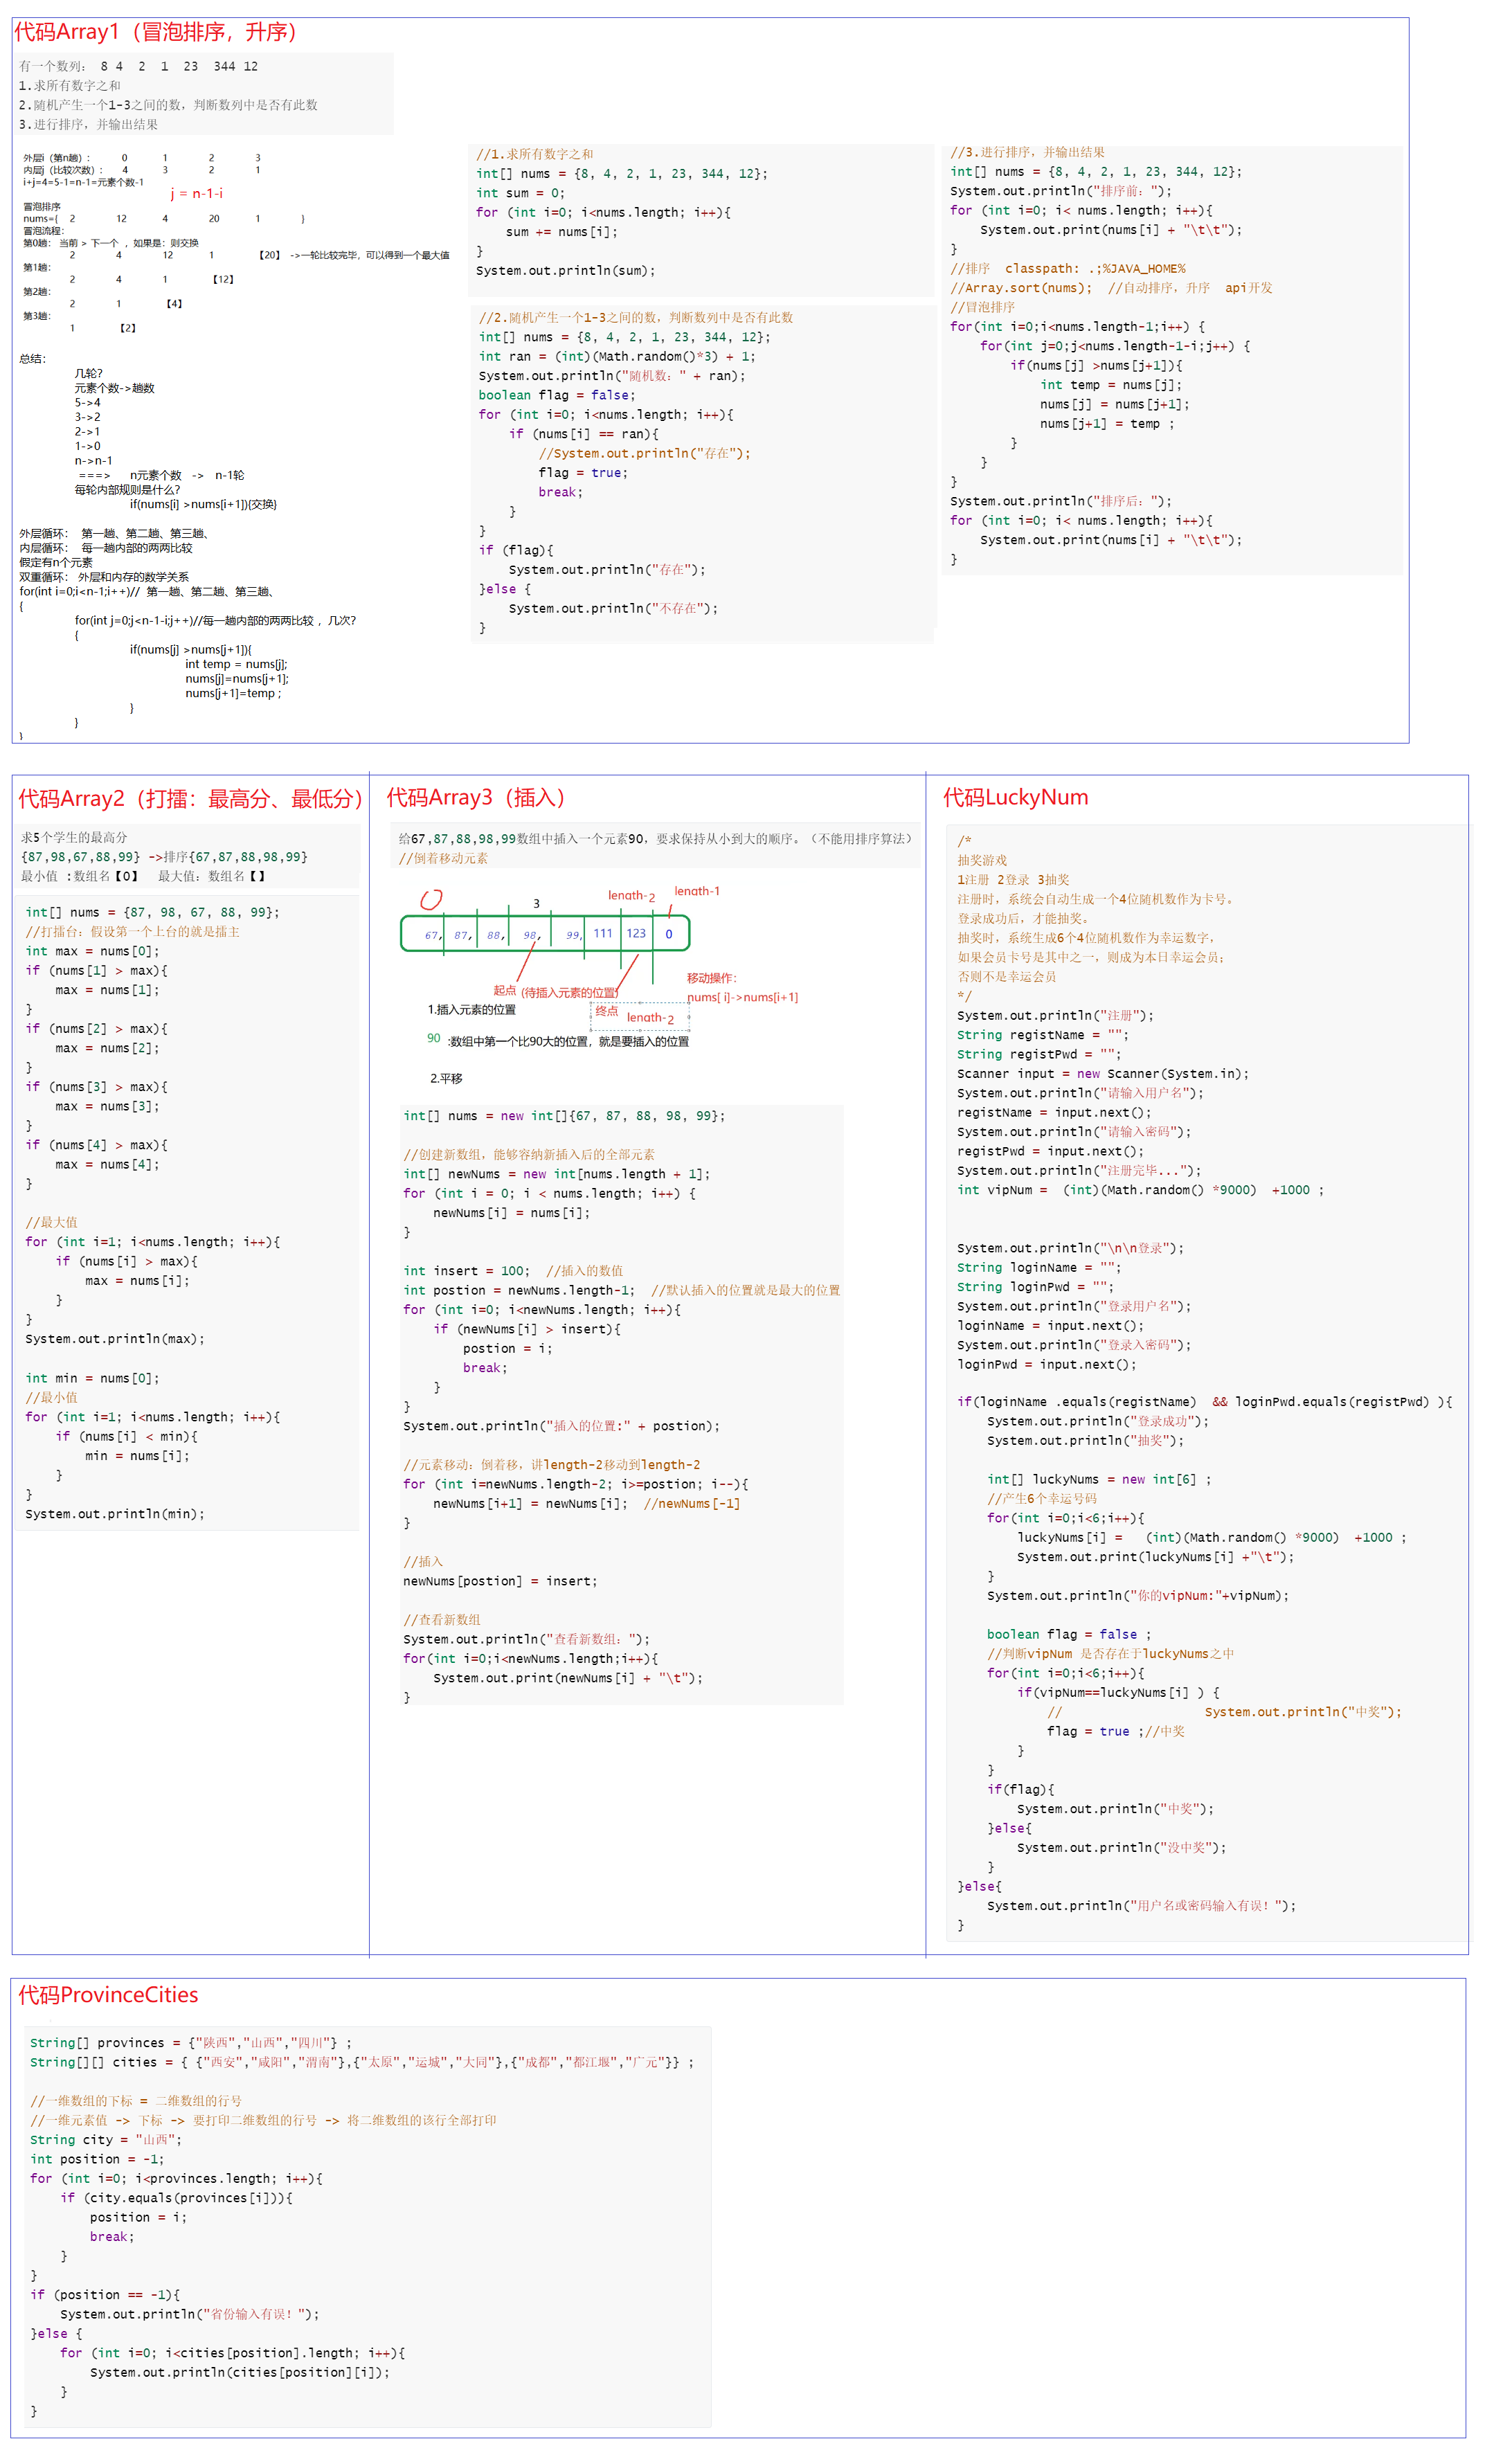Click the comment //1.求所有数字之和

(534, 154)
